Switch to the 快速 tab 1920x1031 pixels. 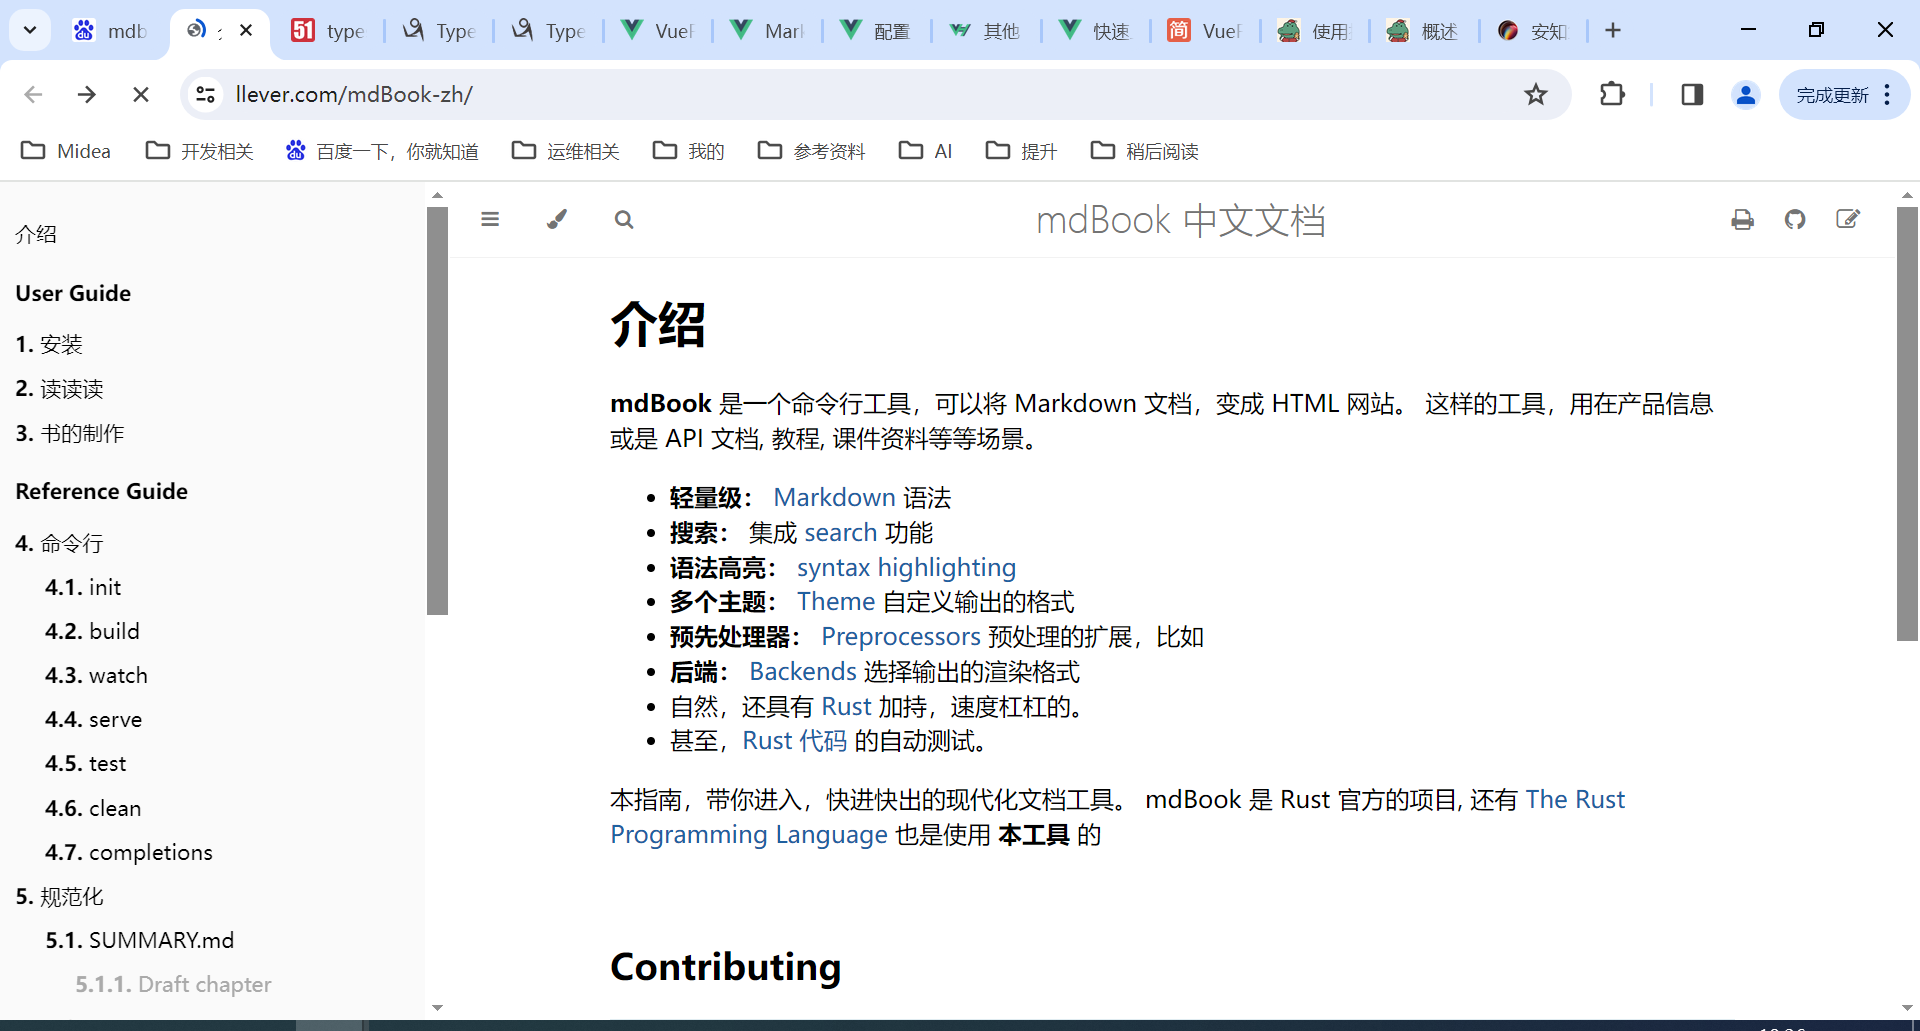pyautogui.click(x=1095, y=30)
